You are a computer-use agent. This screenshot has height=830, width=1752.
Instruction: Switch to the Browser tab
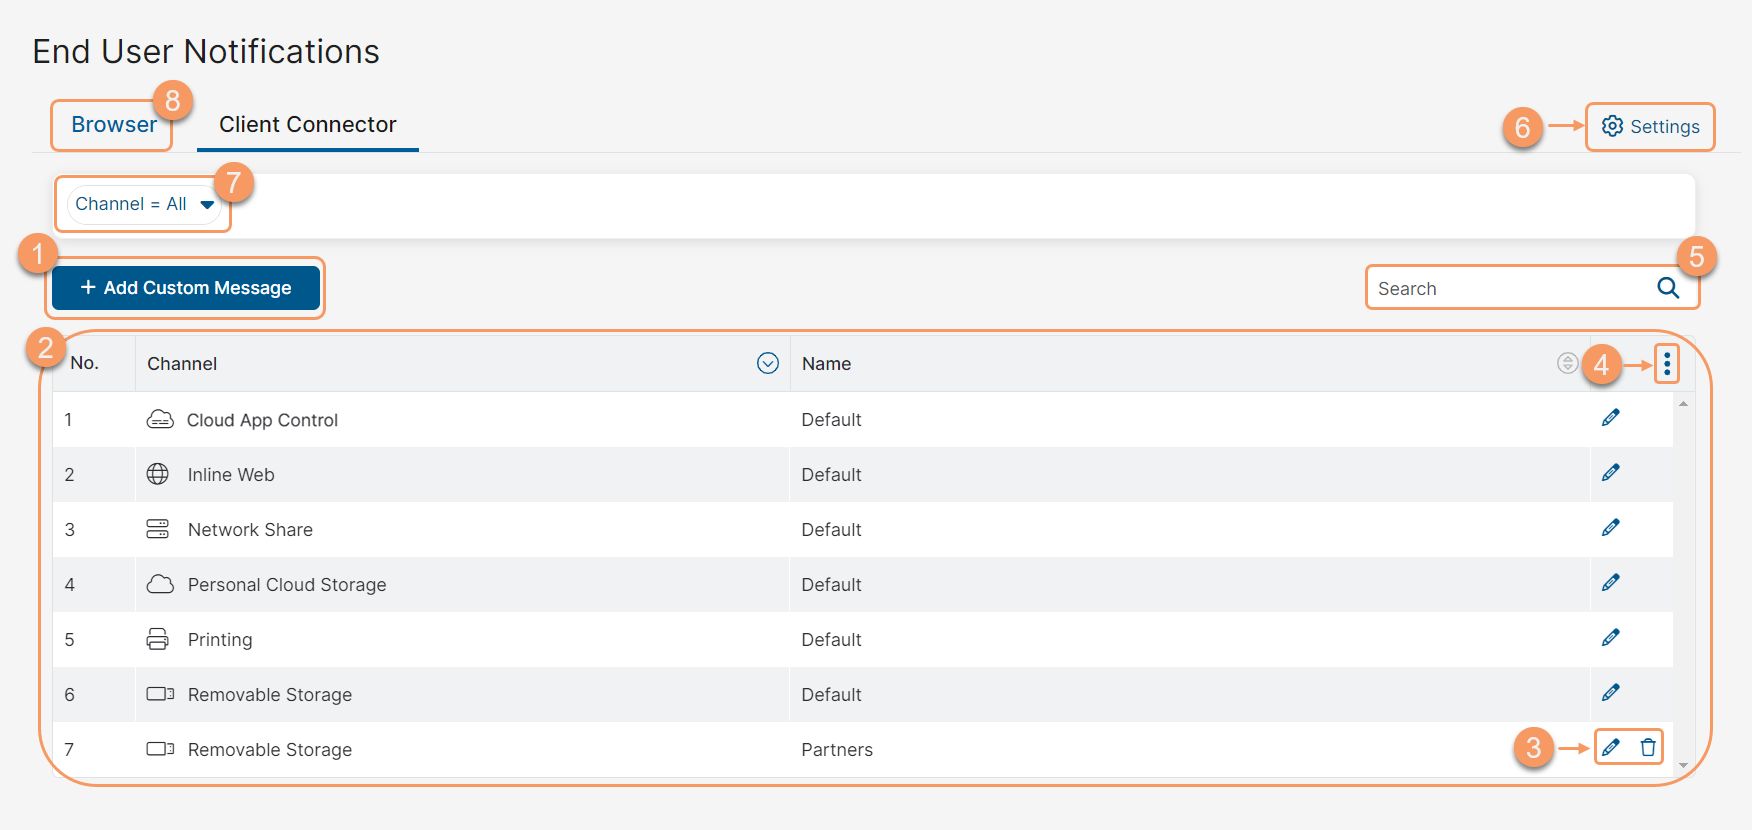113,125
